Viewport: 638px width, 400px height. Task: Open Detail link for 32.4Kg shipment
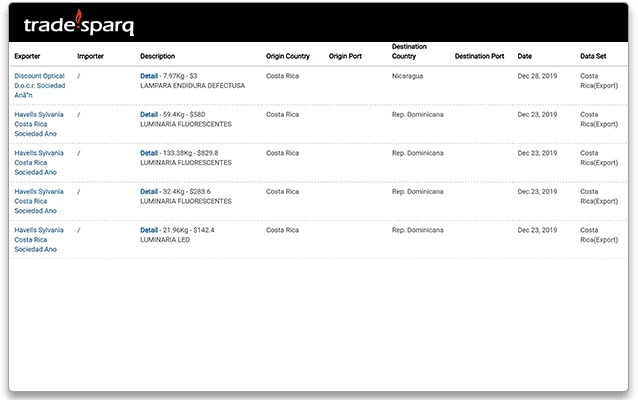tap(149, 192)
